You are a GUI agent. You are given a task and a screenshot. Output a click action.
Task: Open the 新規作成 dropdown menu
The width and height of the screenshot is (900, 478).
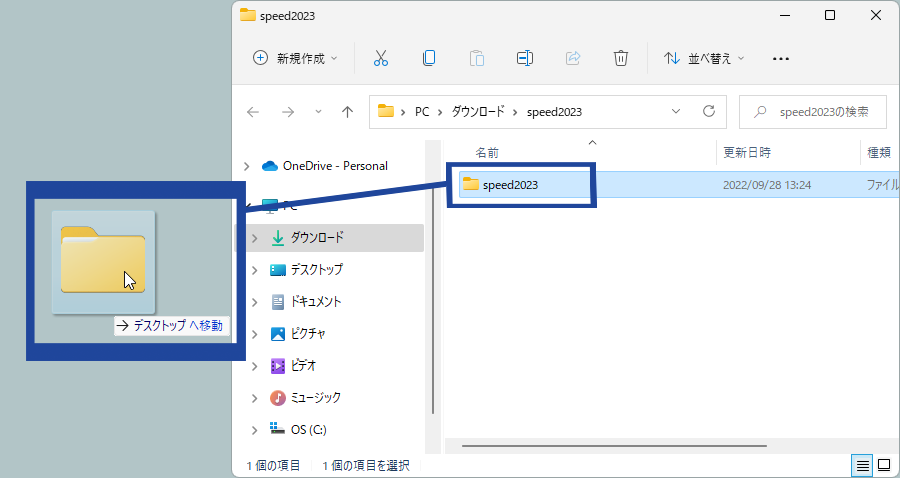pyautogui.click(x=295, y=58)
